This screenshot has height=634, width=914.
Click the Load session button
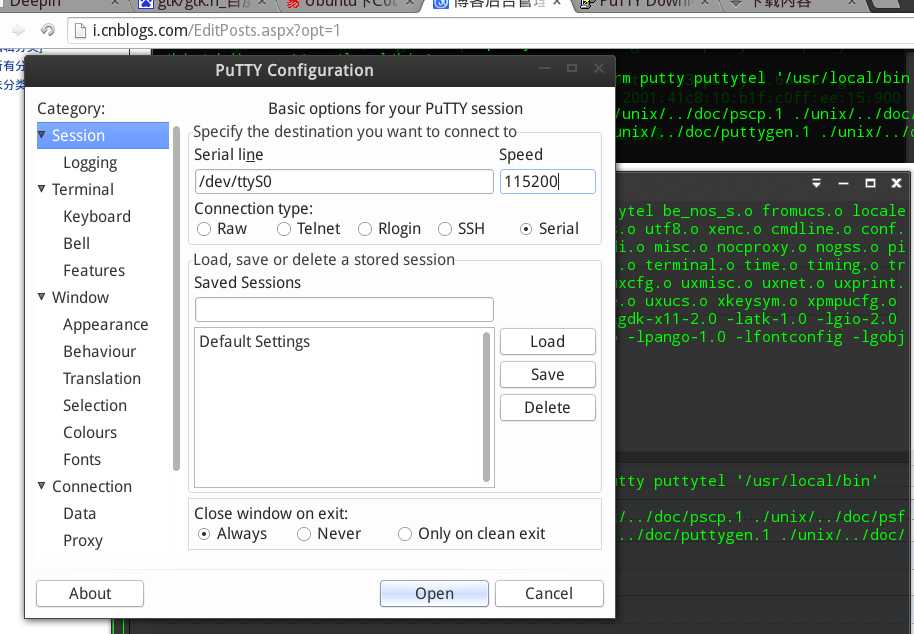coord(547,341)
